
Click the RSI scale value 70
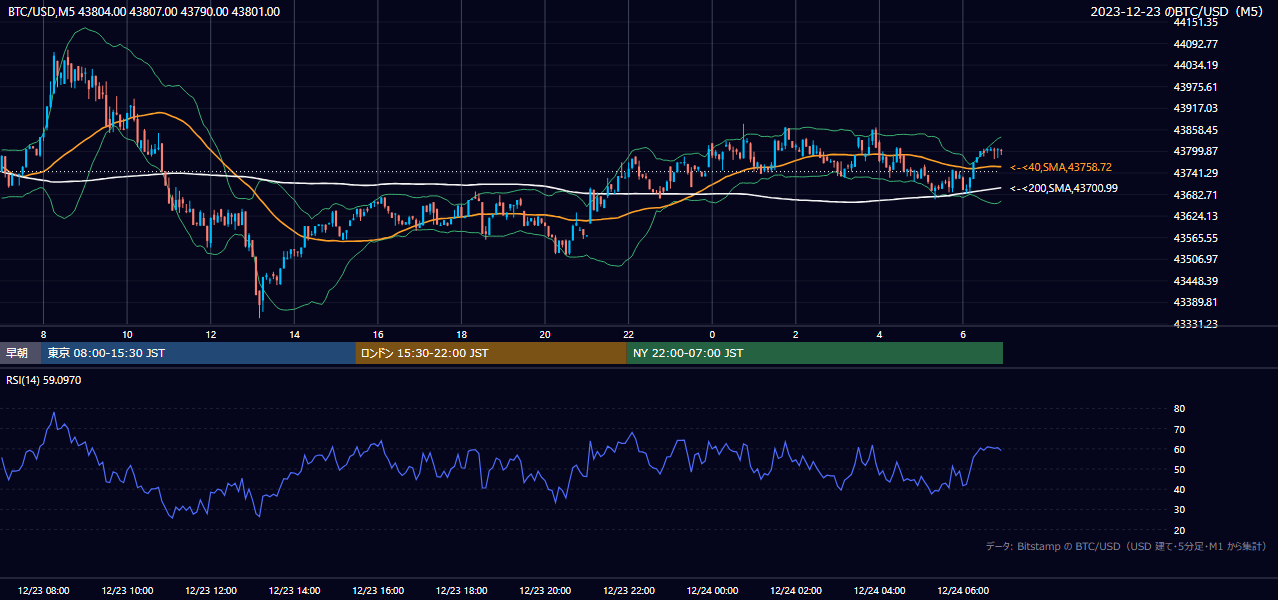pyautogui.click(x=1179, y=429)
